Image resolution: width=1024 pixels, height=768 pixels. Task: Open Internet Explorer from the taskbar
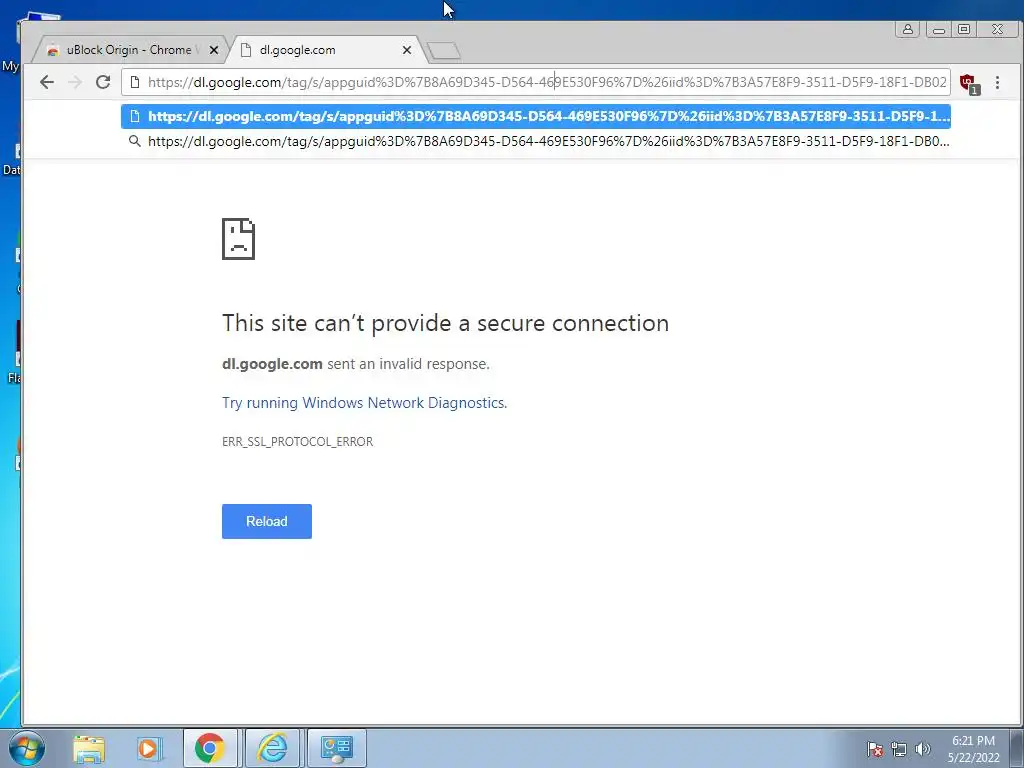click(272, 748)
